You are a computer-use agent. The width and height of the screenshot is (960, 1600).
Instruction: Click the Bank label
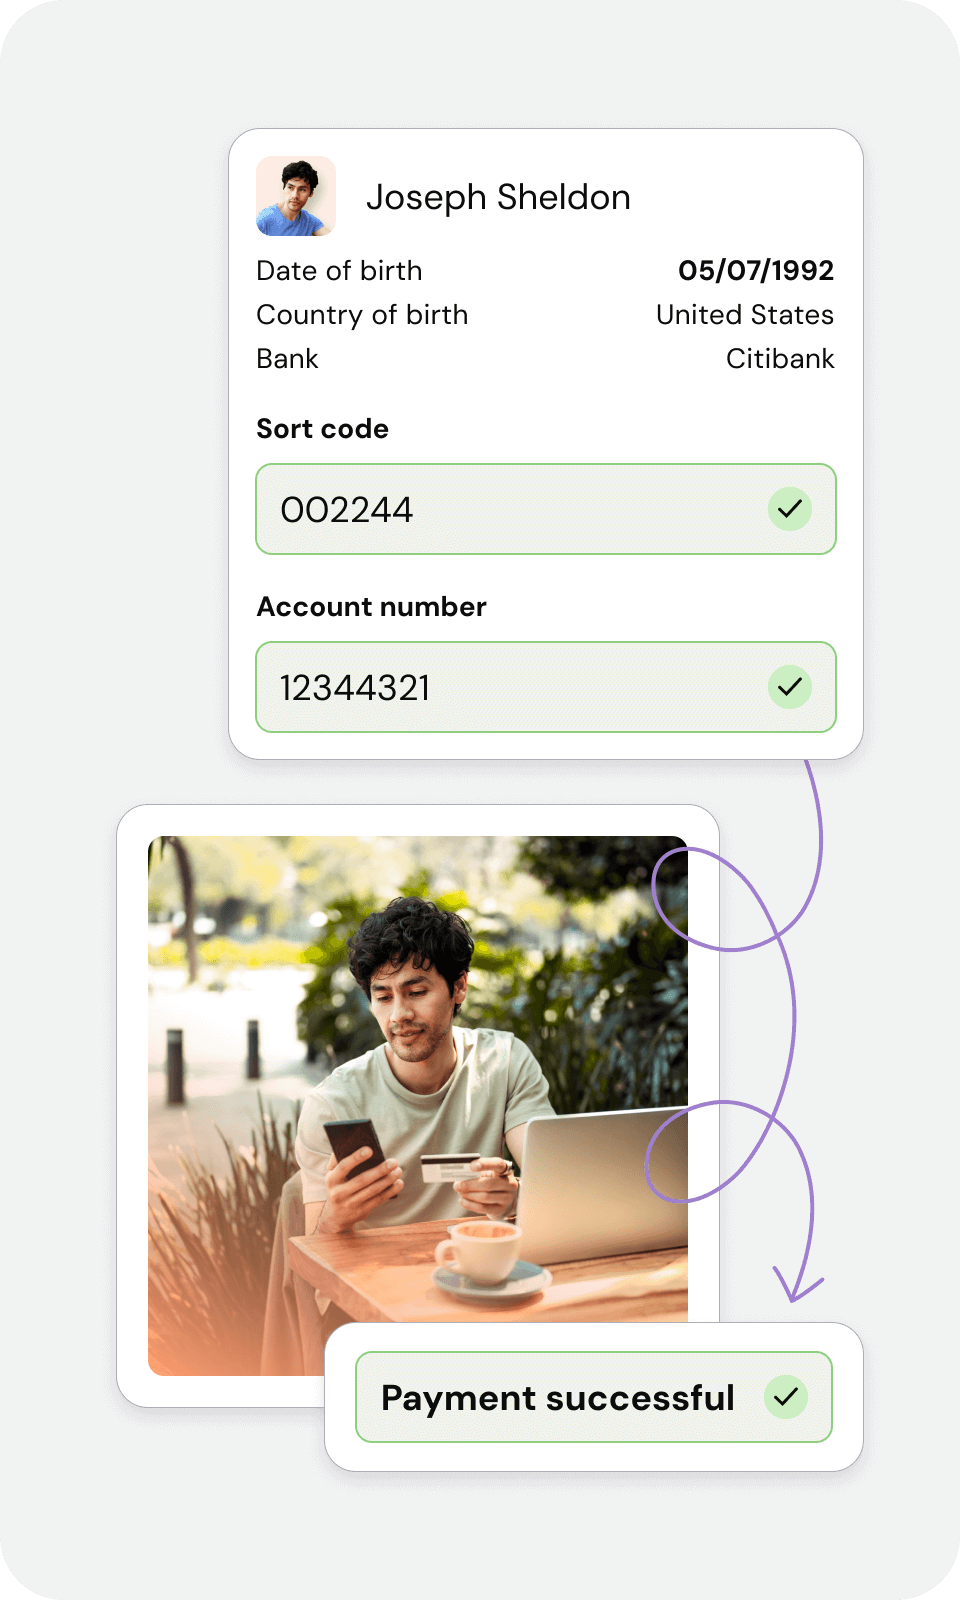pos(287,359)
